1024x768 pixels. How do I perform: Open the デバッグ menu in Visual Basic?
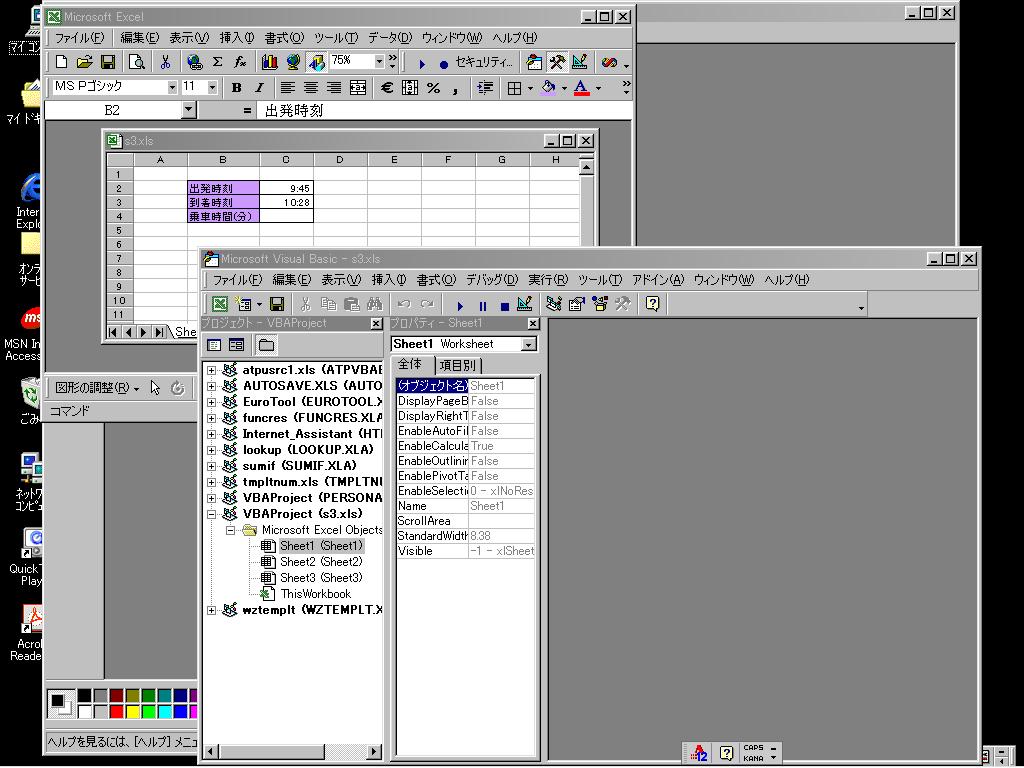(x=492, y=280)
